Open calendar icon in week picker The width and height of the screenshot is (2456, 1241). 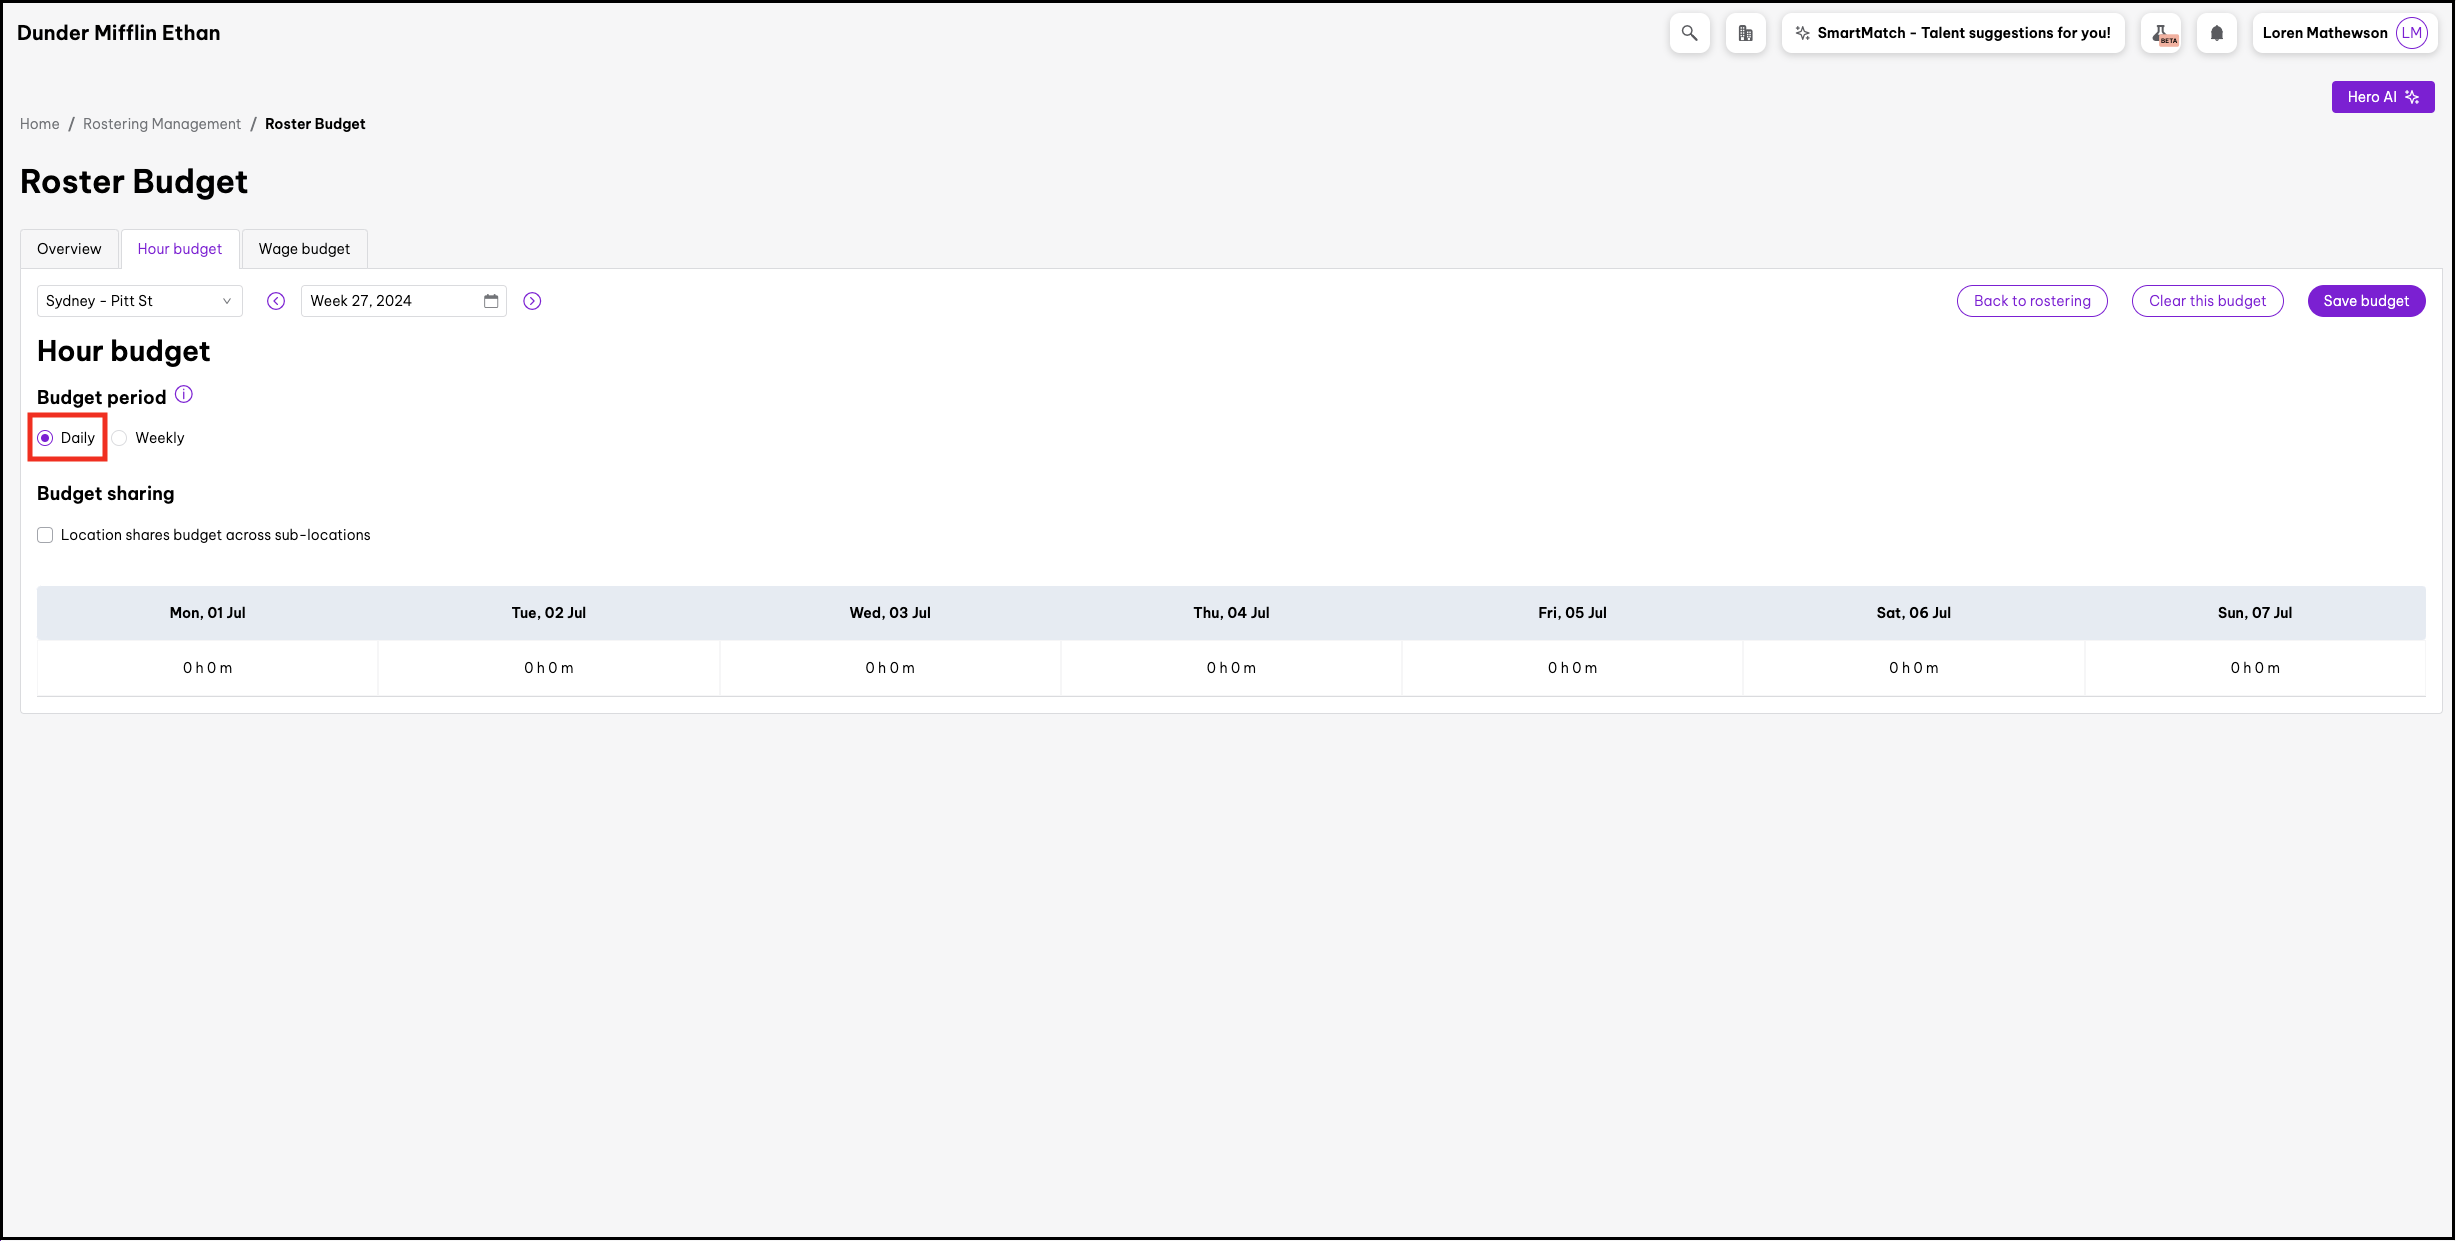(491, 301)
